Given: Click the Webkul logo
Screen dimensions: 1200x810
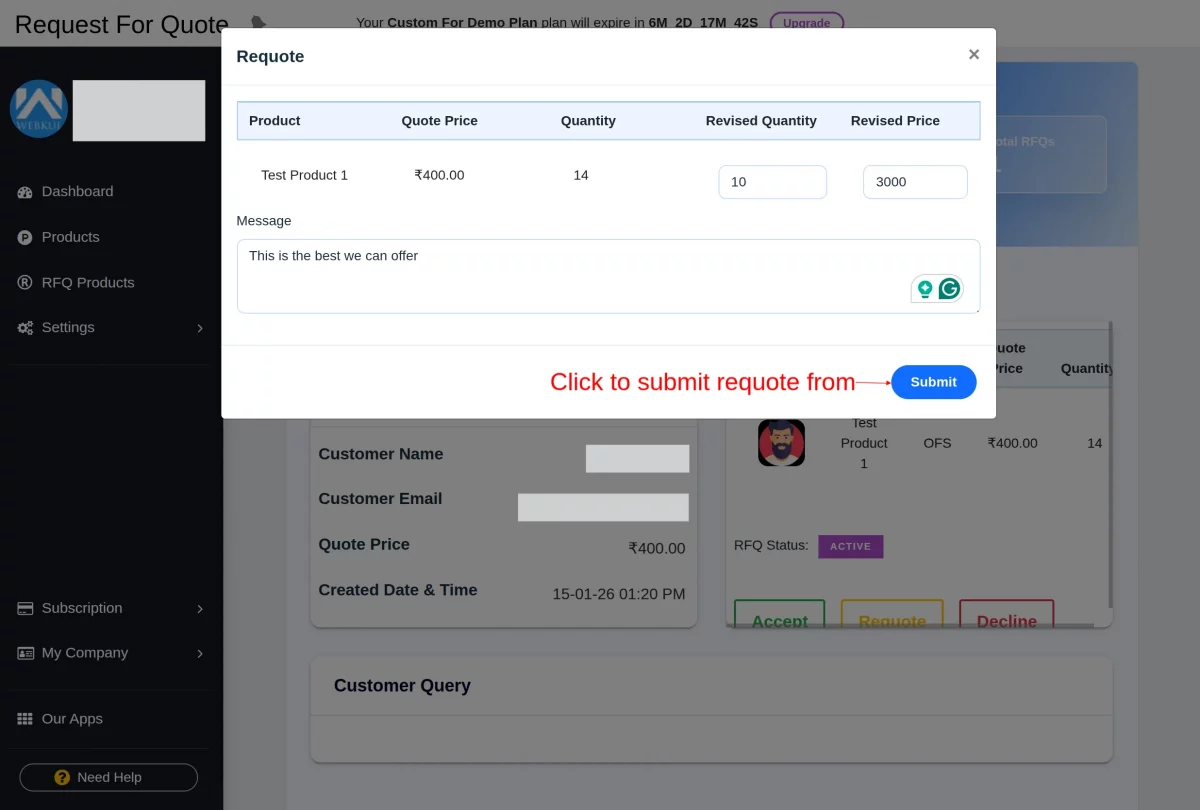Looking at the screenshot, I should point(38,109).
